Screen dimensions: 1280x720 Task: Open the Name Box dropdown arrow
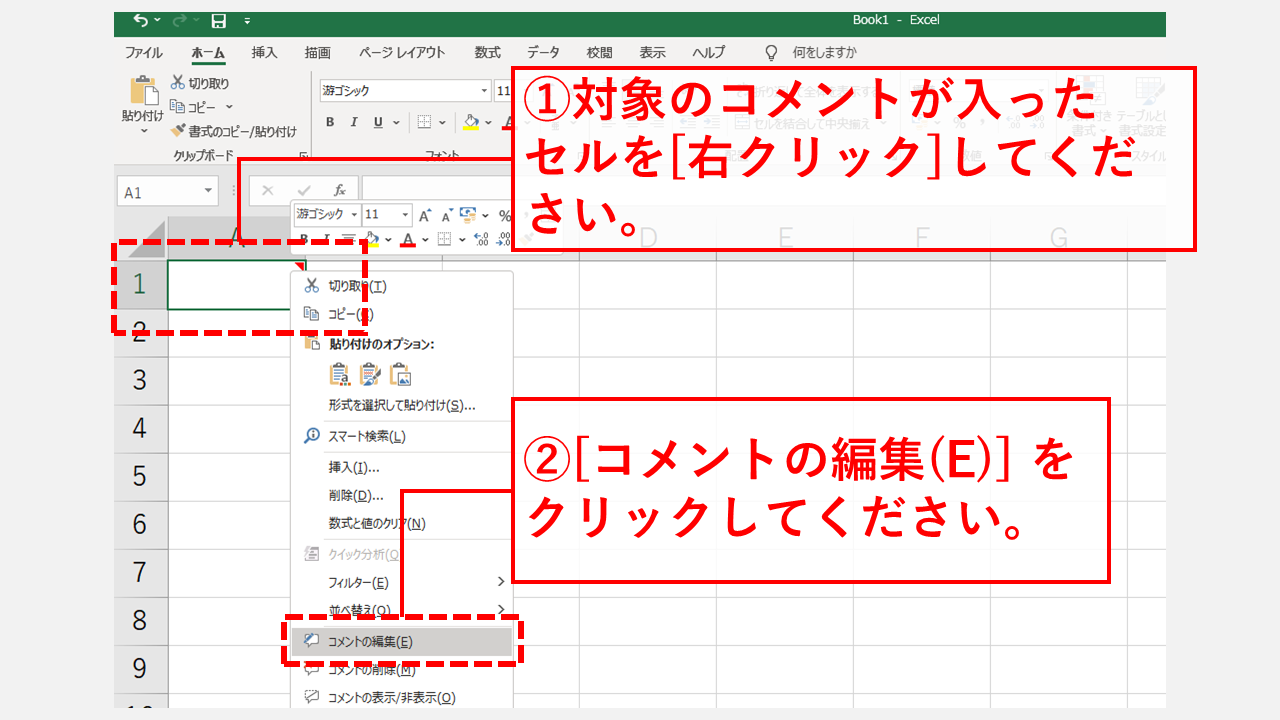208,191
